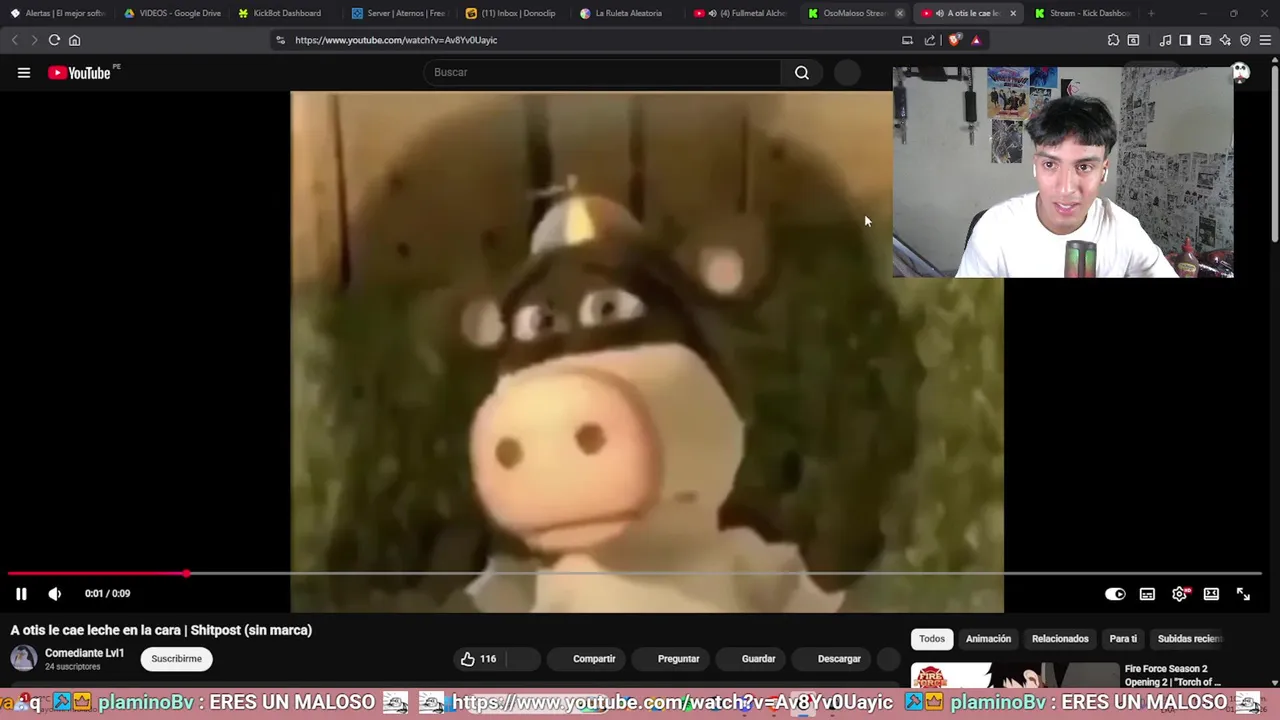Open Fire Force Season 2 Opening video thumbnail
This screenshot has width=1280, height=720.
(1014, 676)
